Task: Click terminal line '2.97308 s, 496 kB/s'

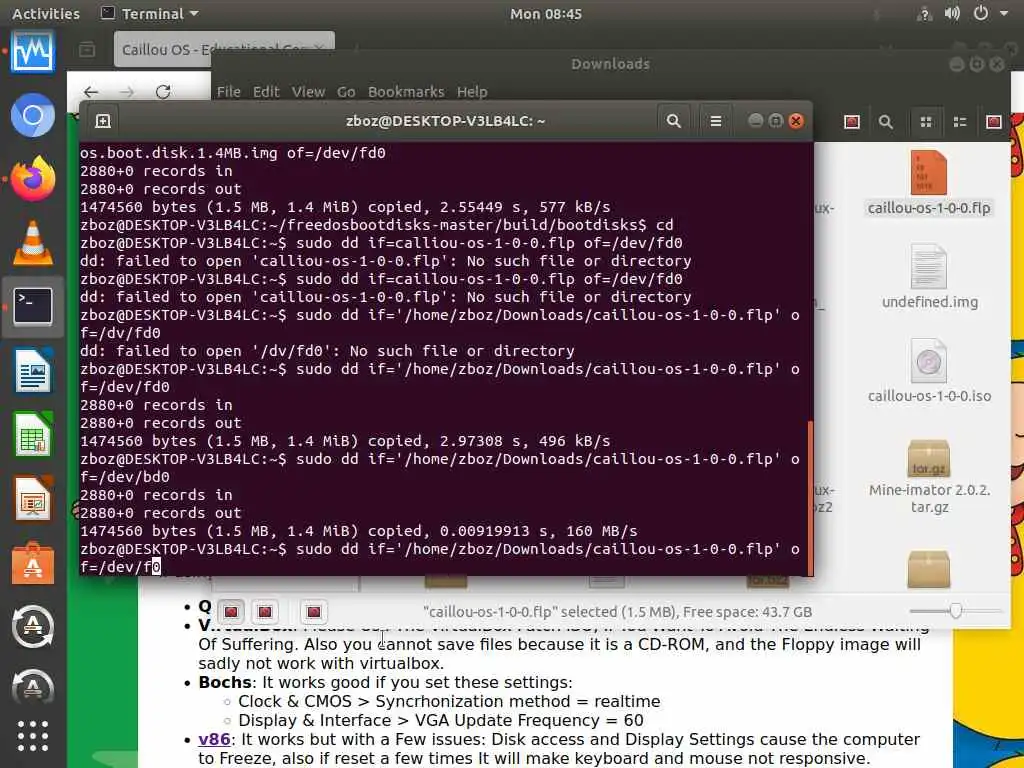Action: 524,441
